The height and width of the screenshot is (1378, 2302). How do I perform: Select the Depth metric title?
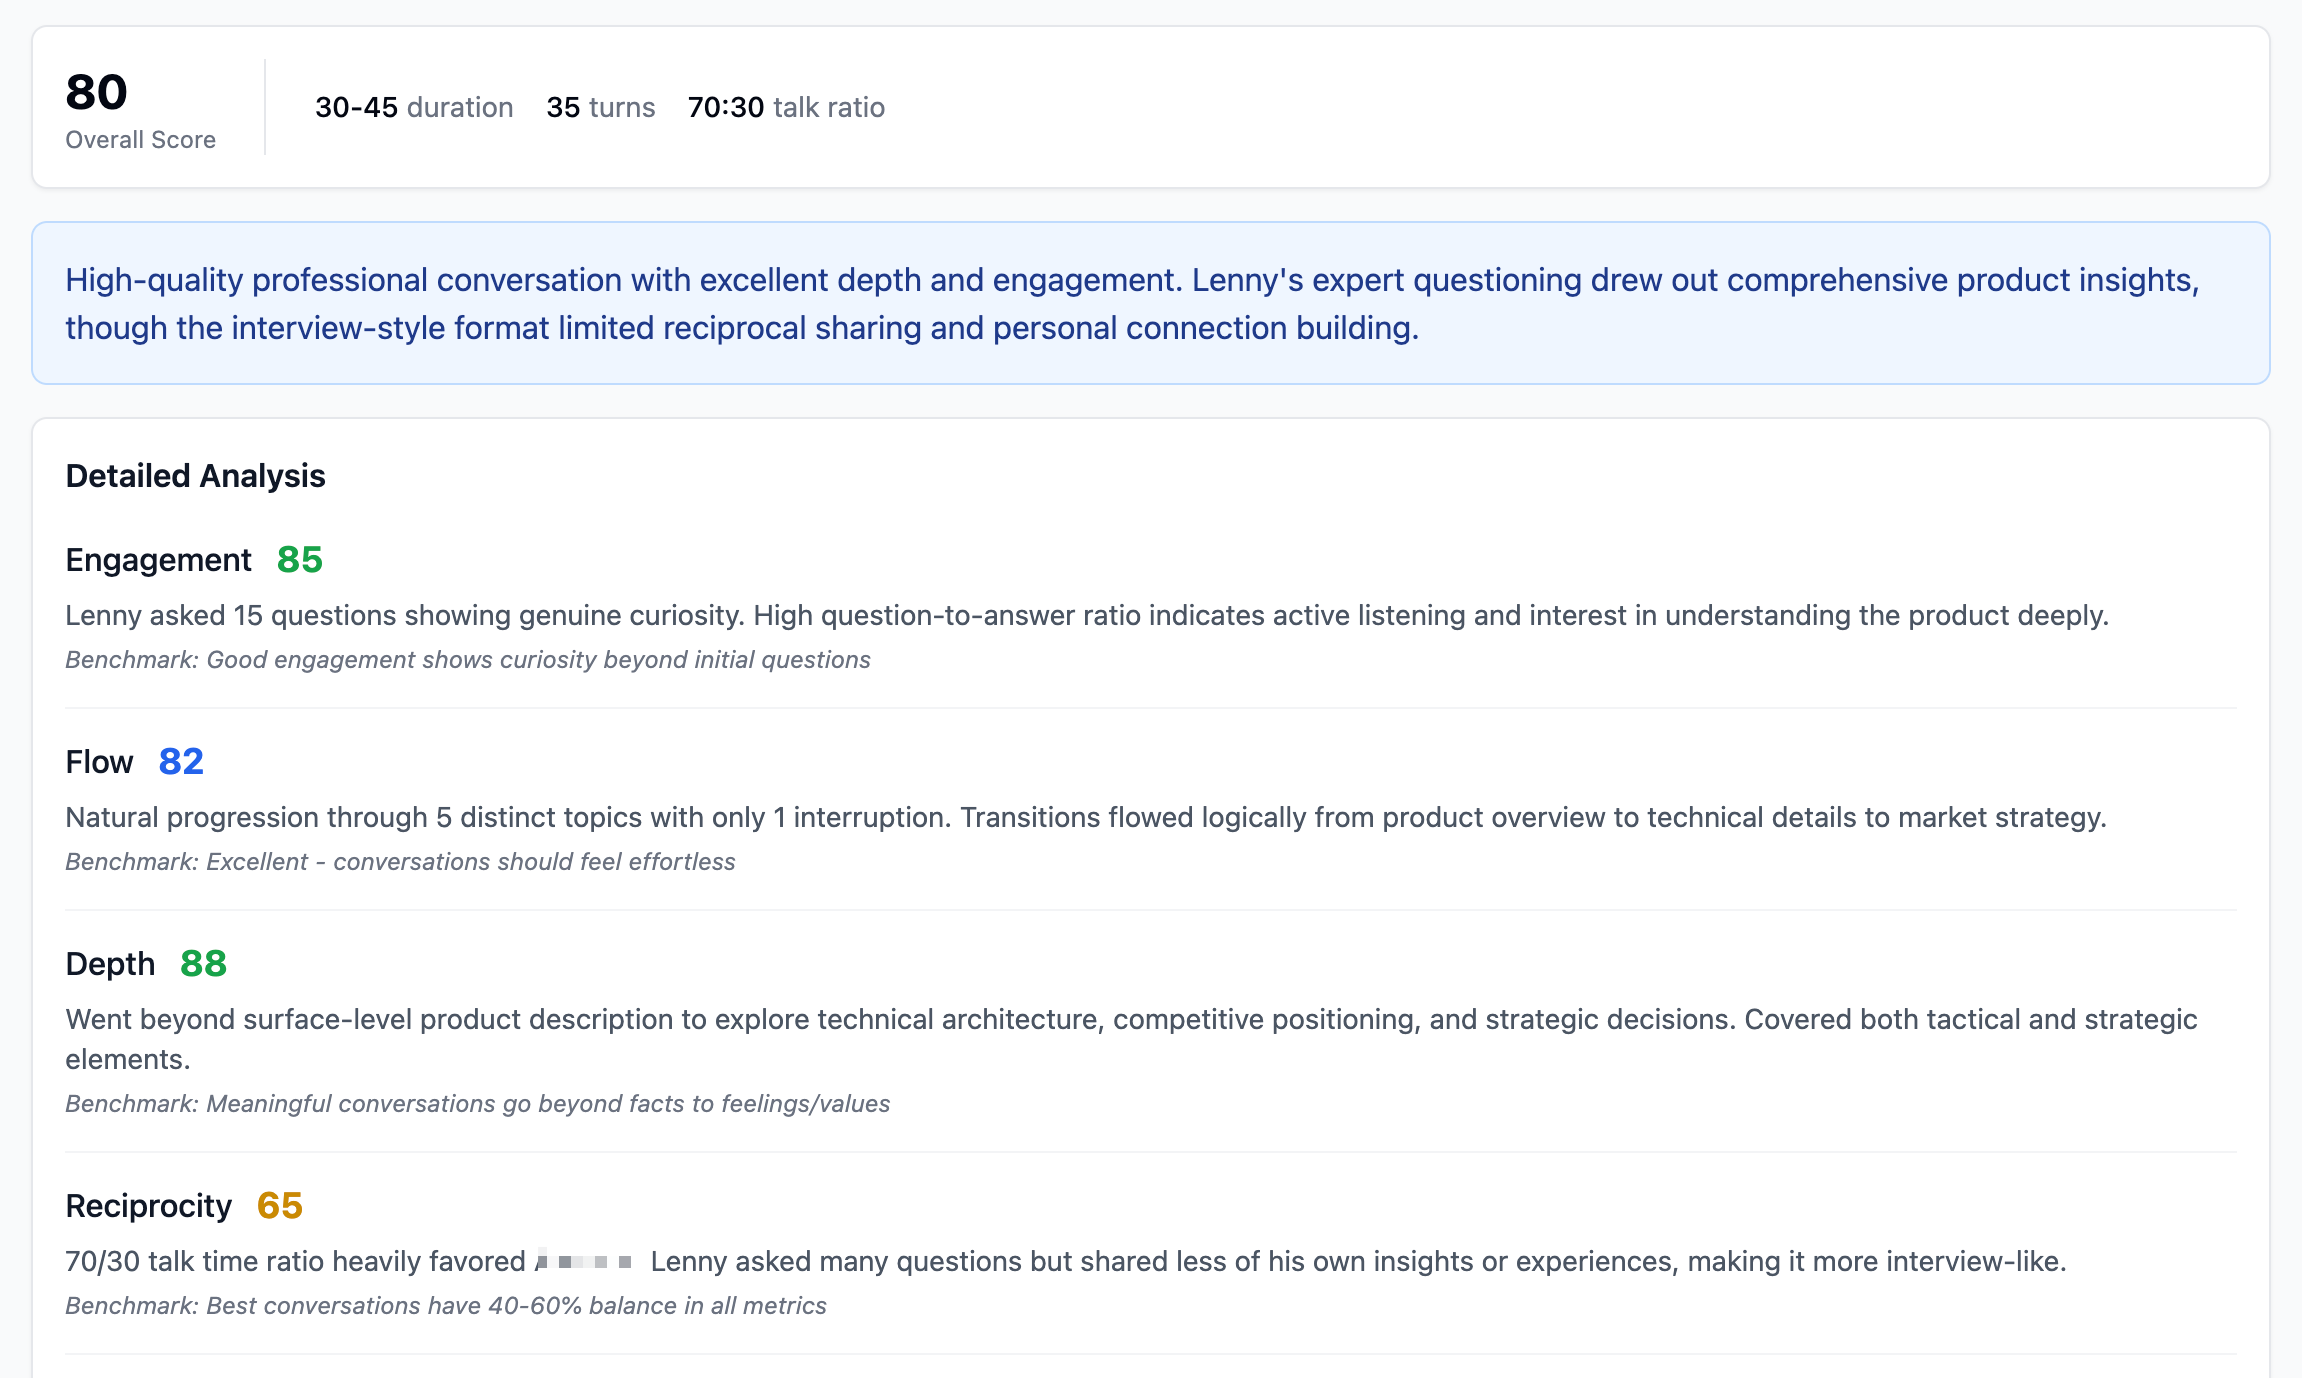click(x=110, y=964)
